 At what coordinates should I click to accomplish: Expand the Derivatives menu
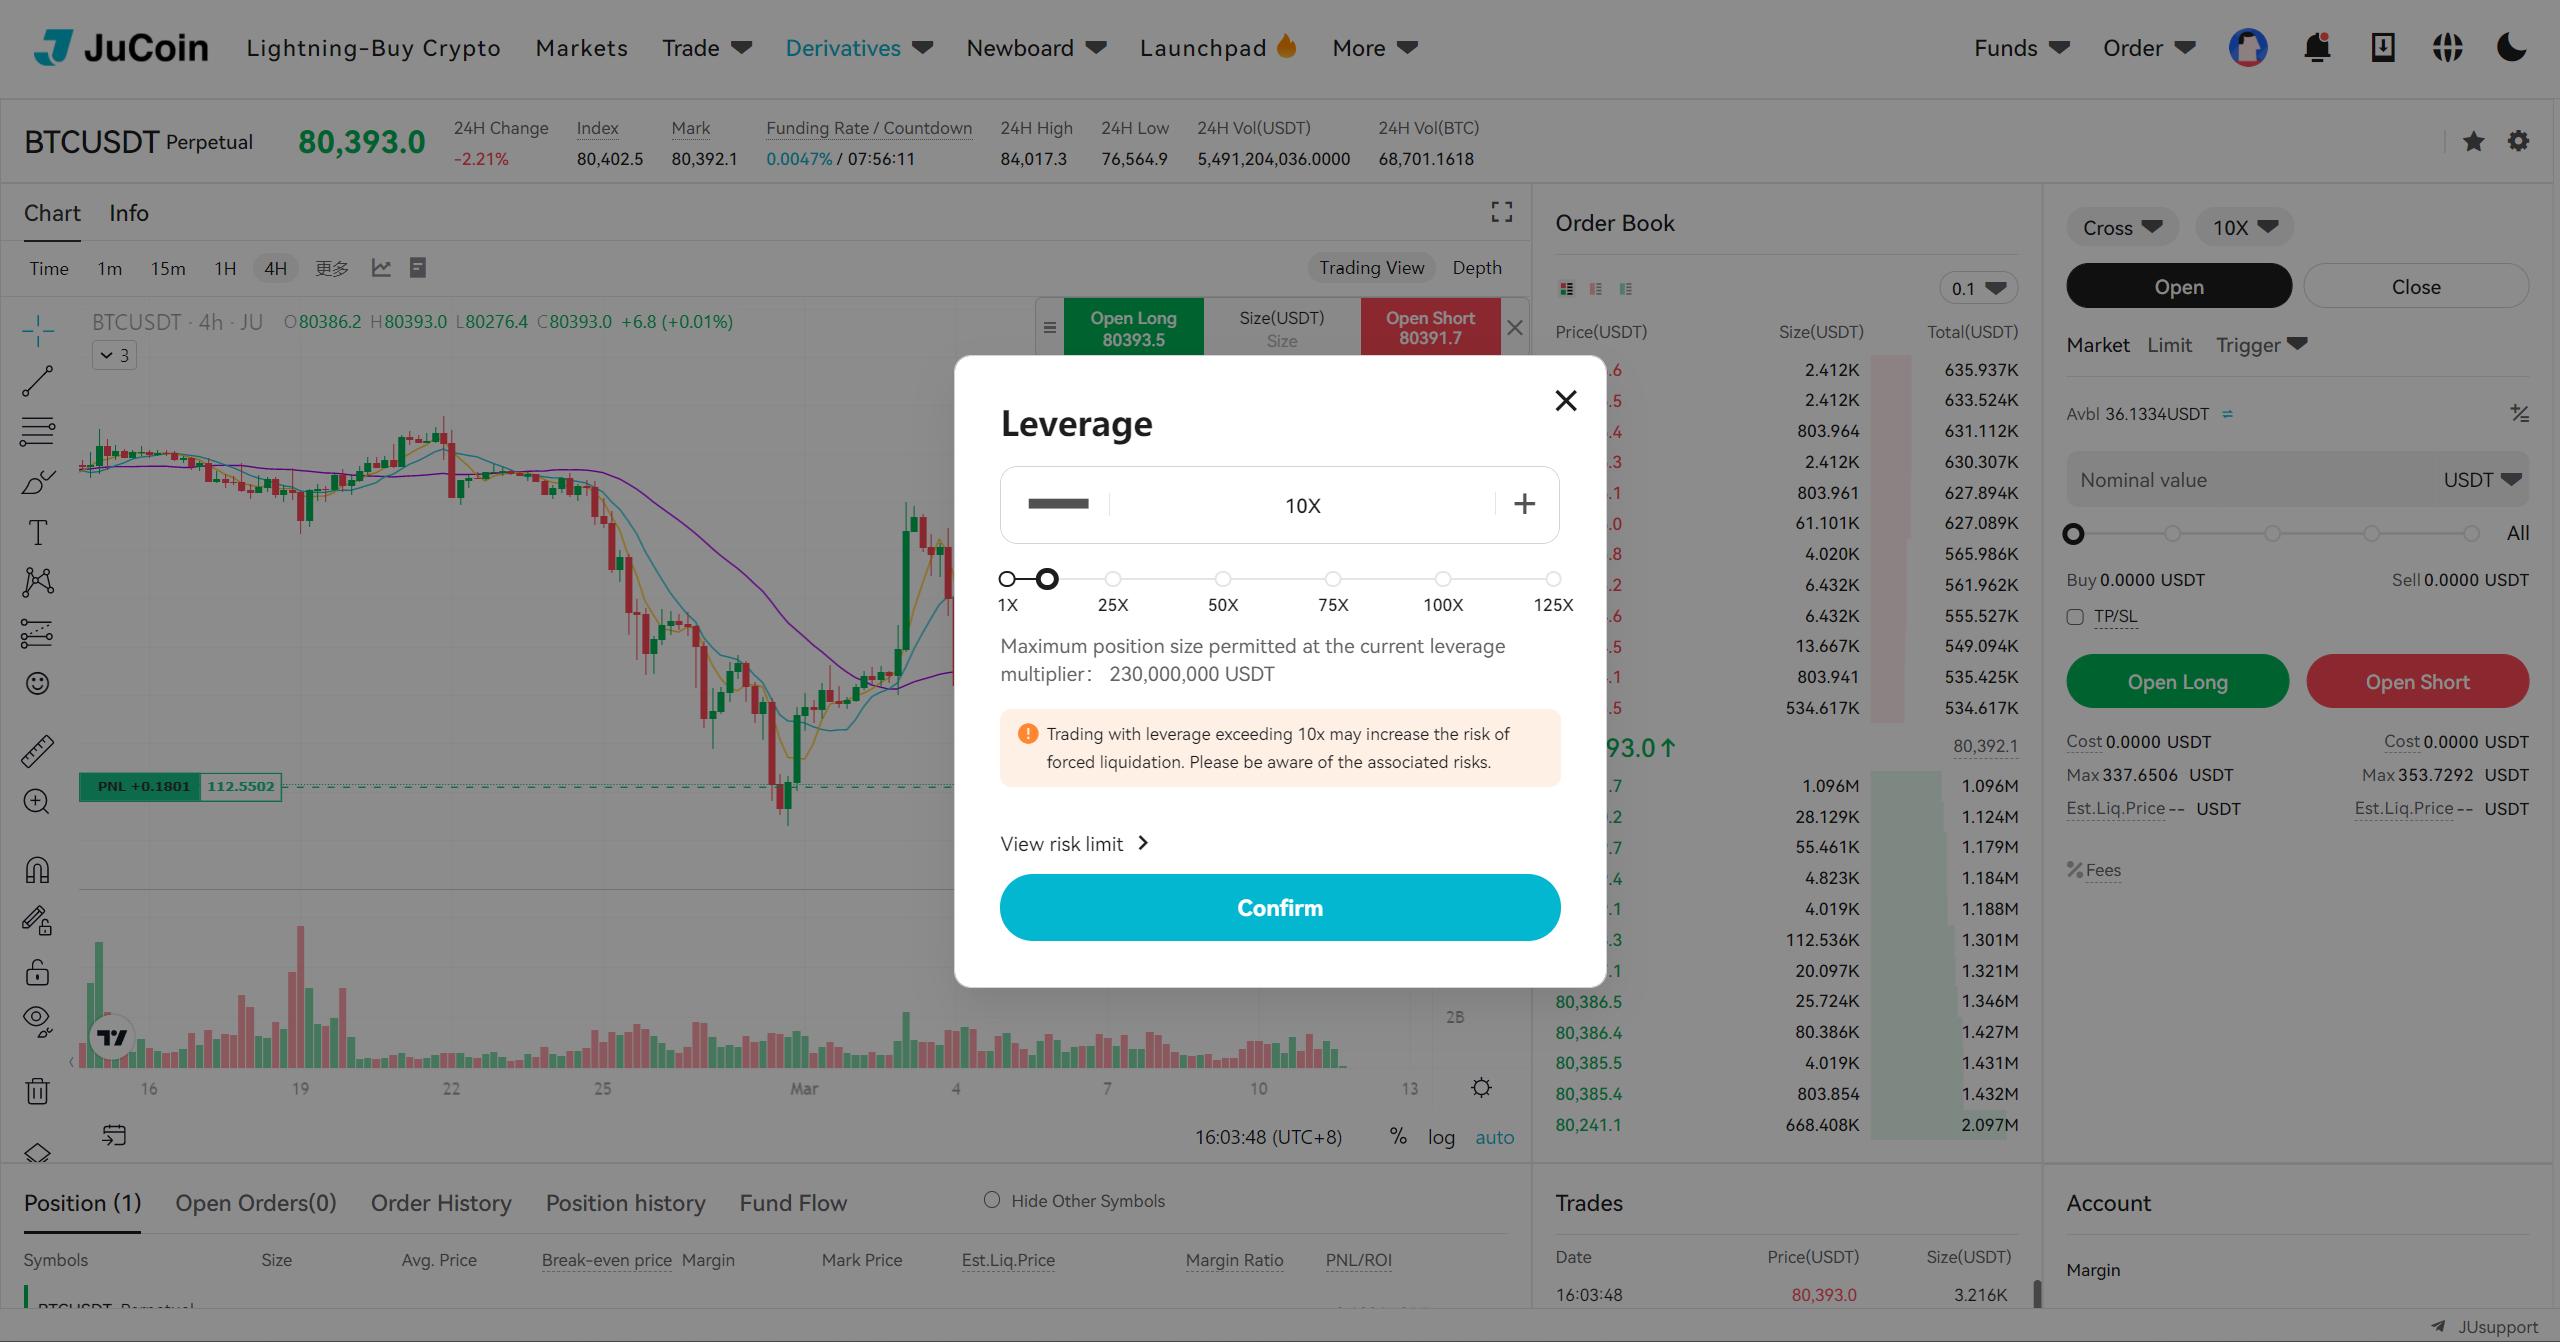pos(858,48)
